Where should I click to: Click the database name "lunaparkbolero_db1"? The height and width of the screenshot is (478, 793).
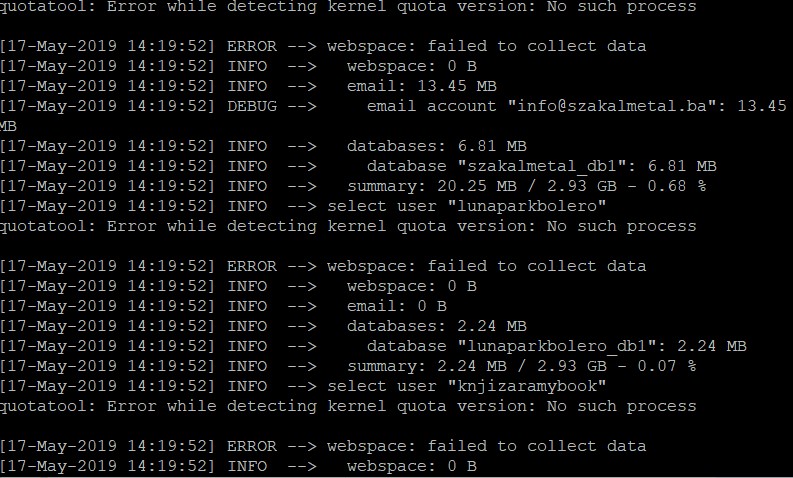(566, 346)
